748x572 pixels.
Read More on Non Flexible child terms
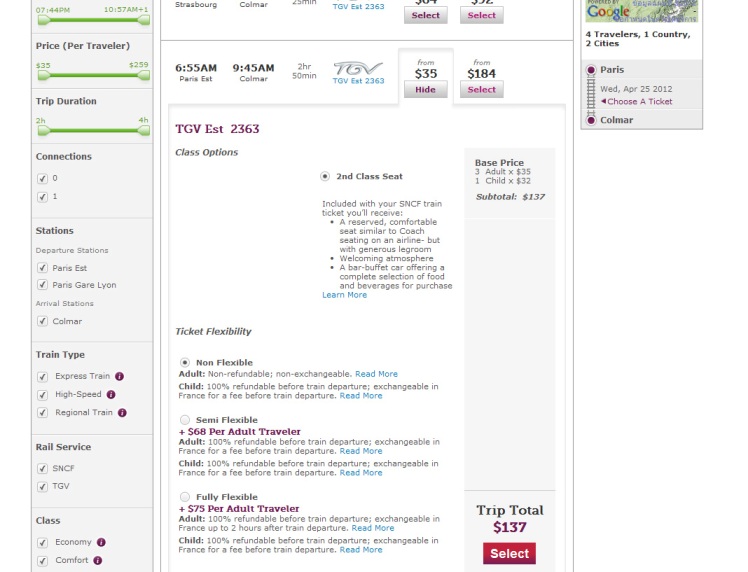coord(361,395)
